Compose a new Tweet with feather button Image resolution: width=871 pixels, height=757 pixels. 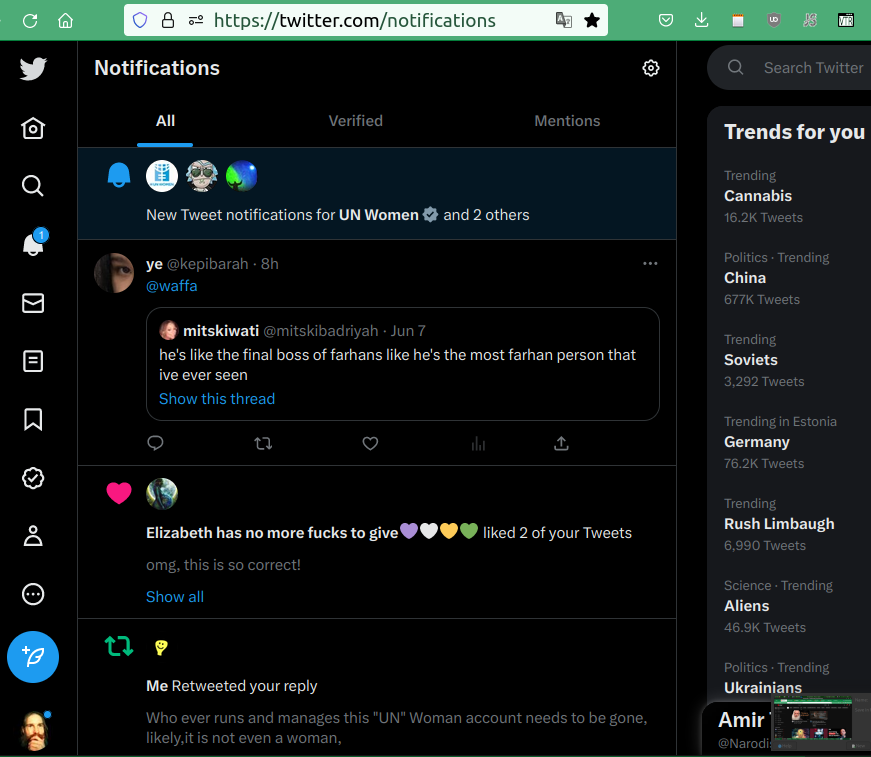tap(33, 657)
